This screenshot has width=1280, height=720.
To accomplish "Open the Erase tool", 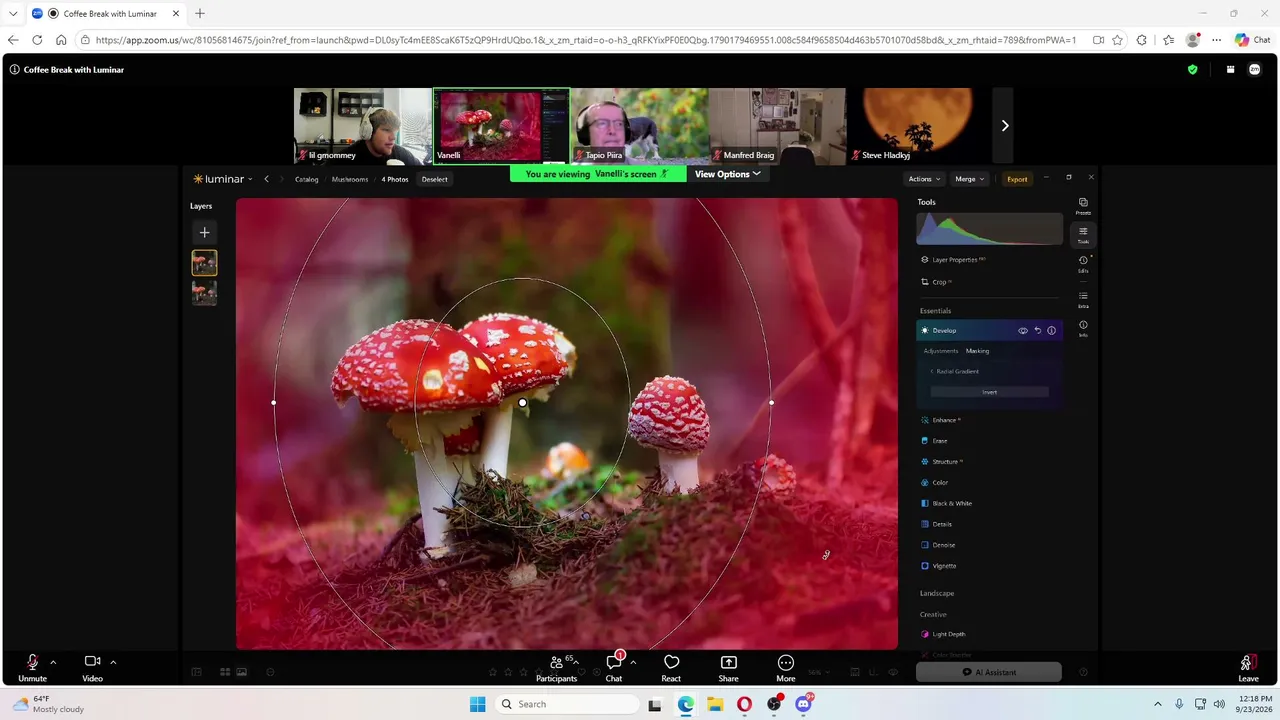I will (x=939, y=441).
